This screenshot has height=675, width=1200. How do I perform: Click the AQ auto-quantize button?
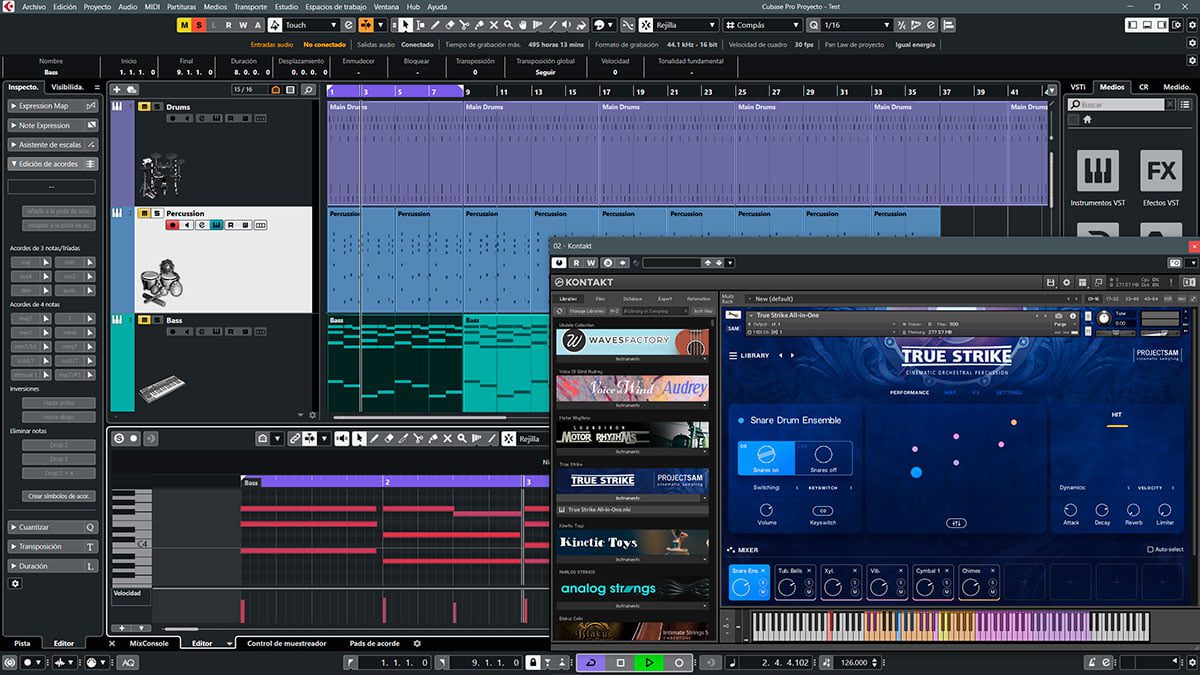(129, 662)
